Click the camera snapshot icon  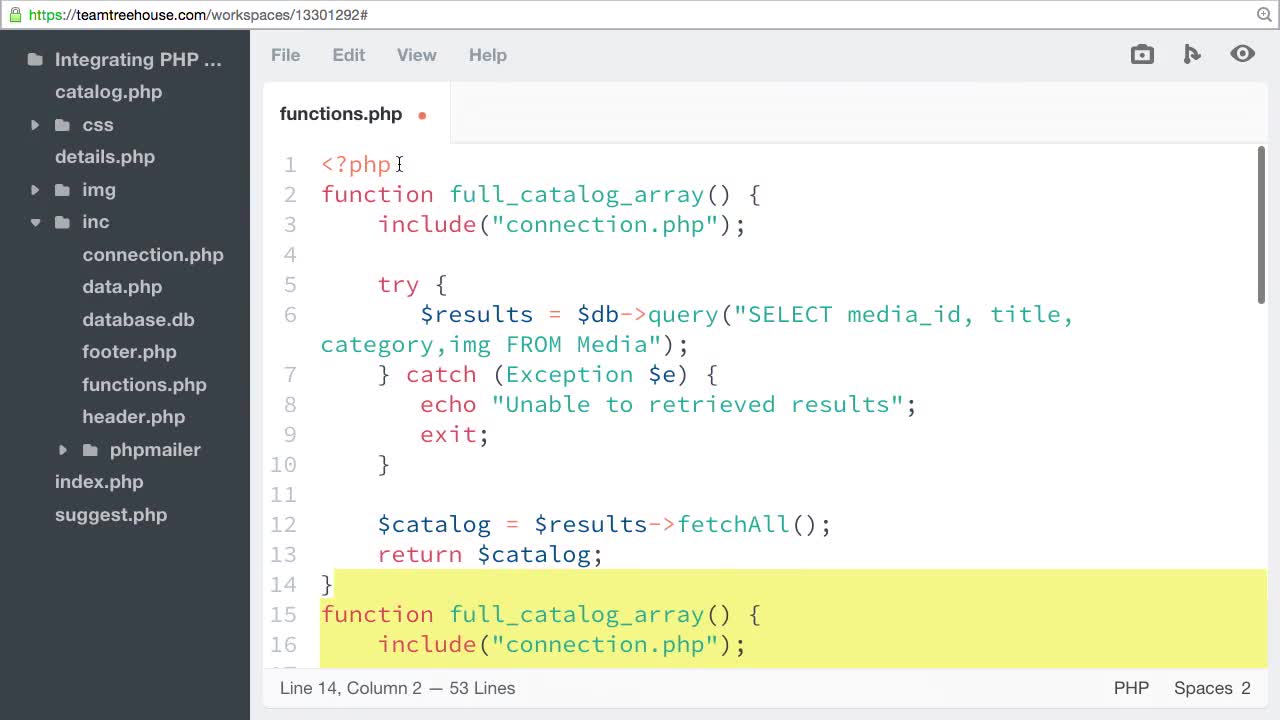tap(1142, 55)
